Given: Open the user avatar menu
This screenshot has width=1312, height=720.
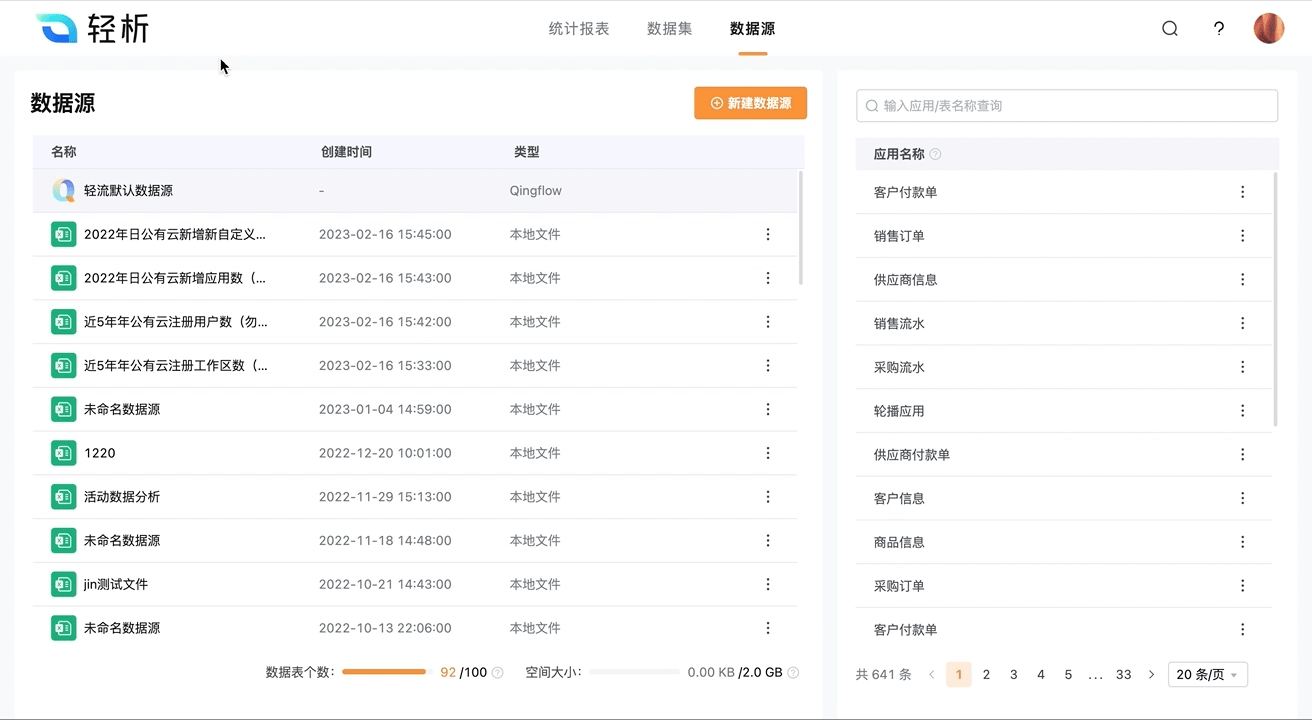Looking at the screenshot, I should click(1269, 28).
